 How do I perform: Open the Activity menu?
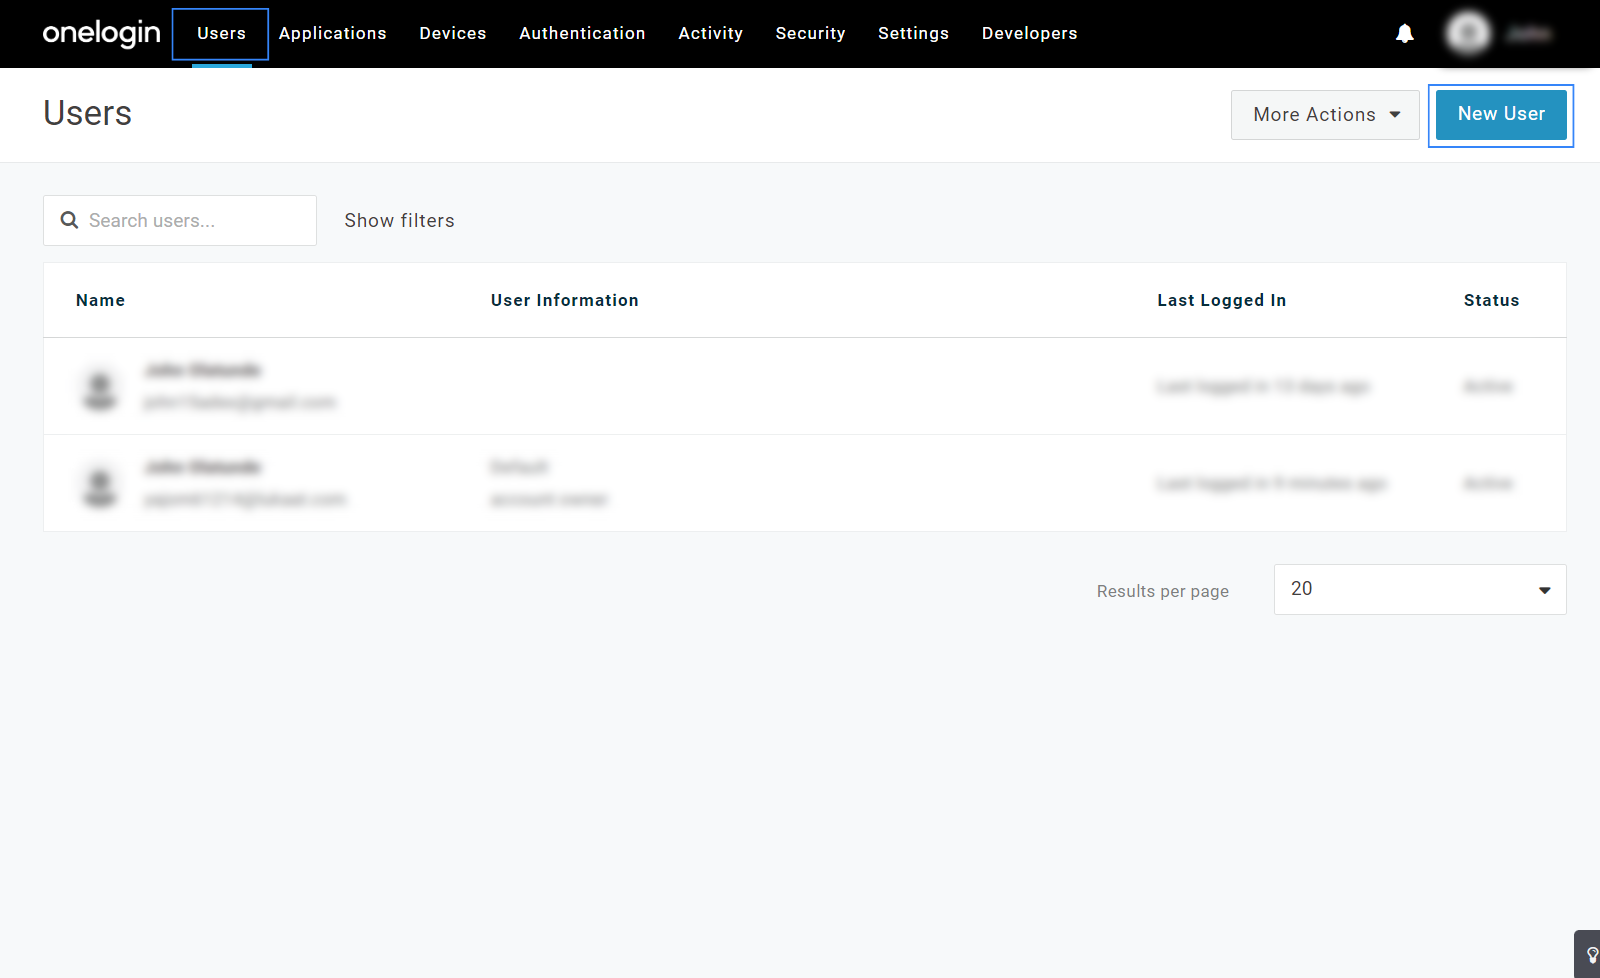tap(710, 34)
